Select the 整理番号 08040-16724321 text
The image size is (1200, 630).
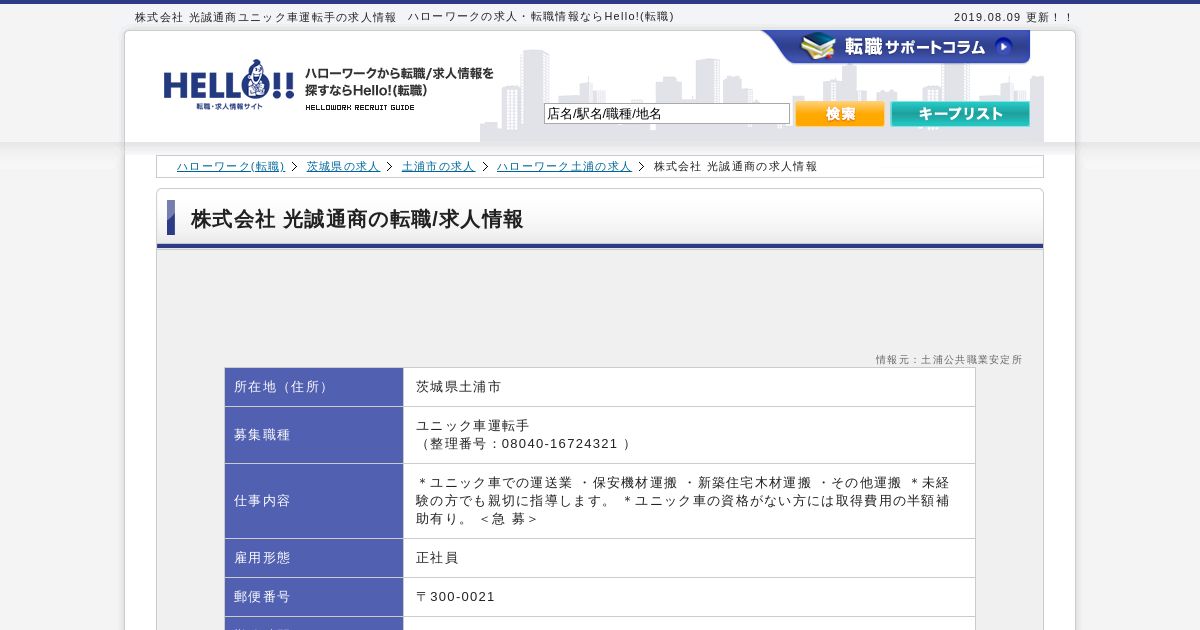tap(525, 444)
